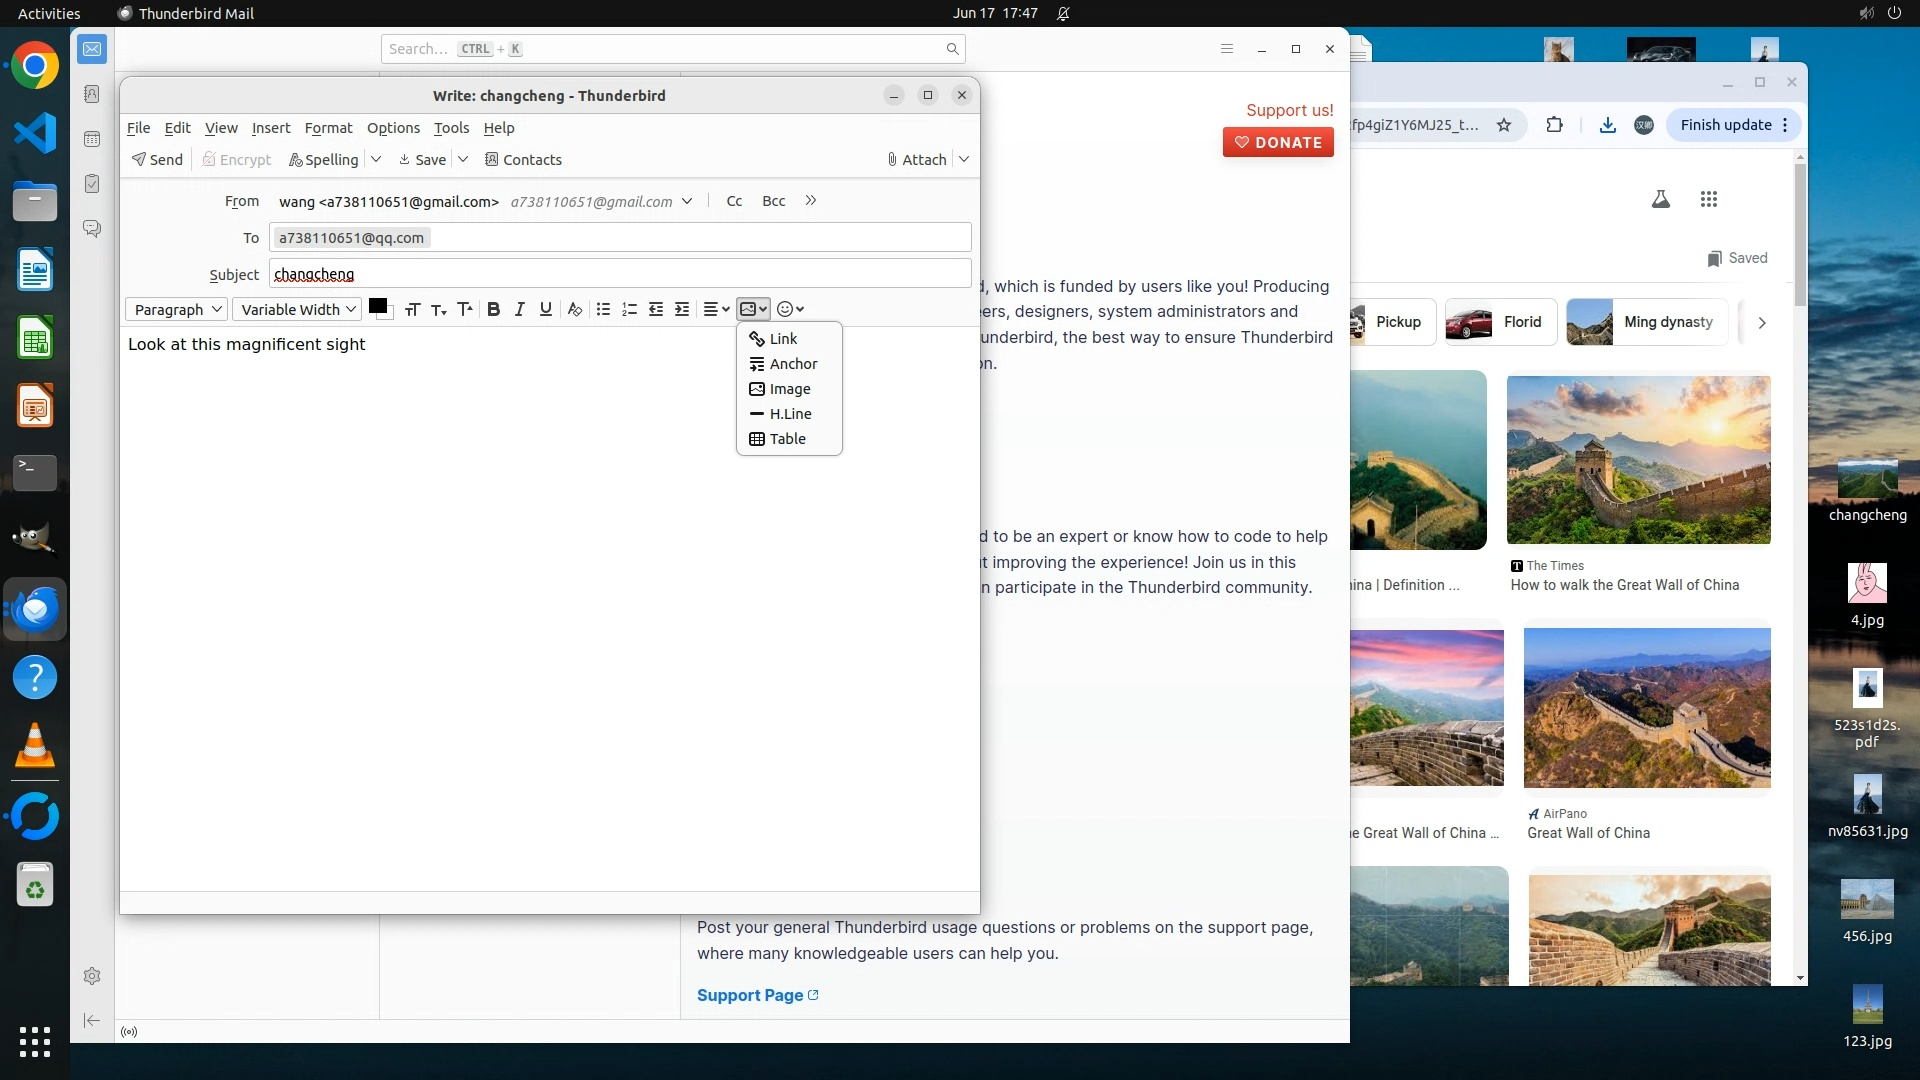1920x1080 pixels.
Task: Click the remove text styling icon
Action: pos(574,309)
